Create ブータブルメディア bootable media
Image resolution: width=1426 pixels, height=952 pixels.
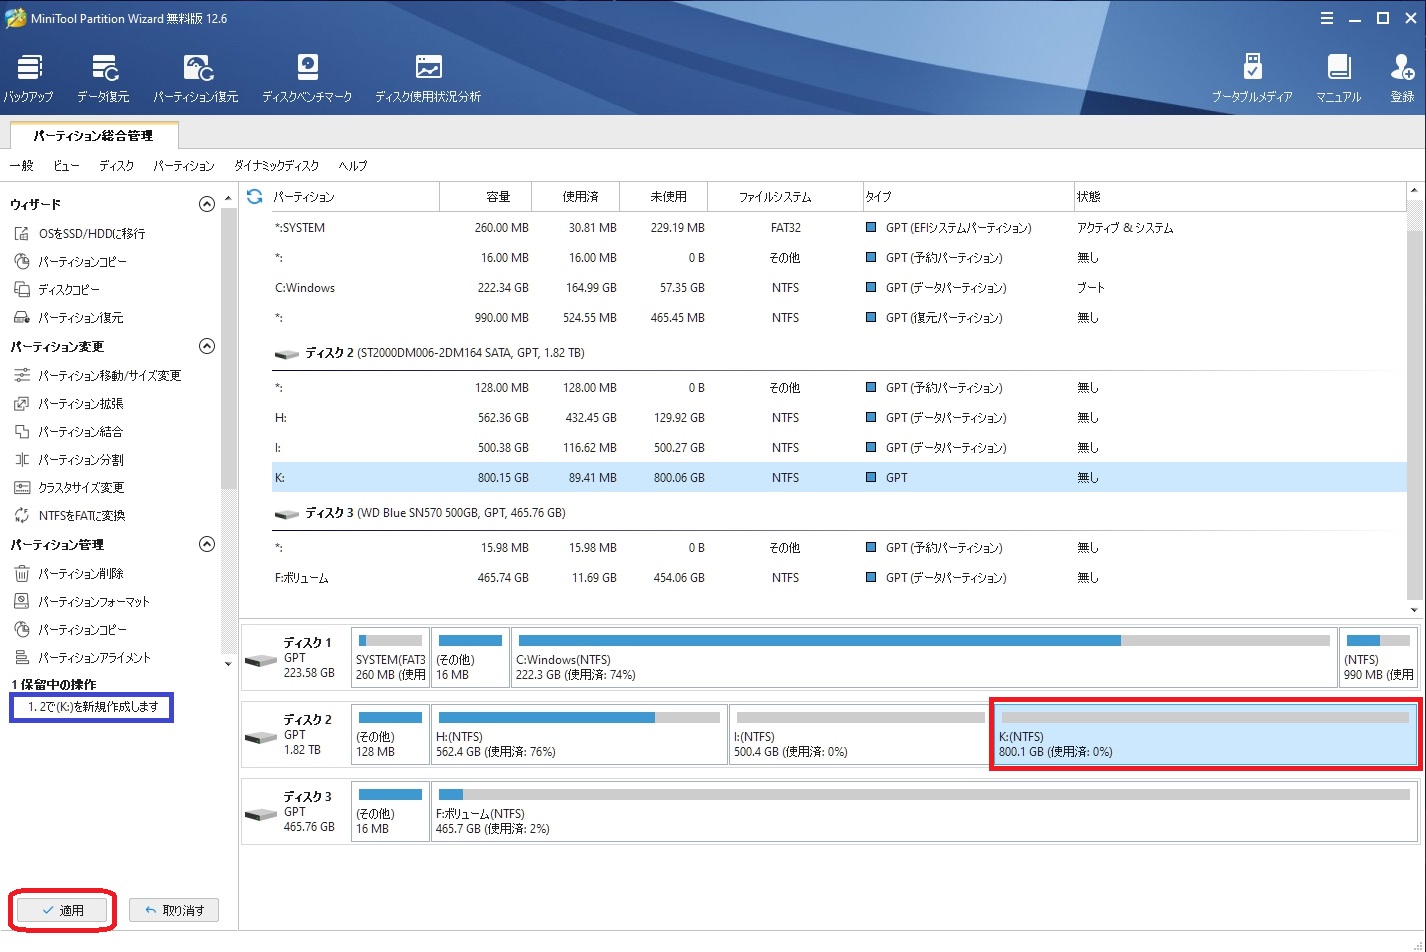click(x=1252, y=79)
